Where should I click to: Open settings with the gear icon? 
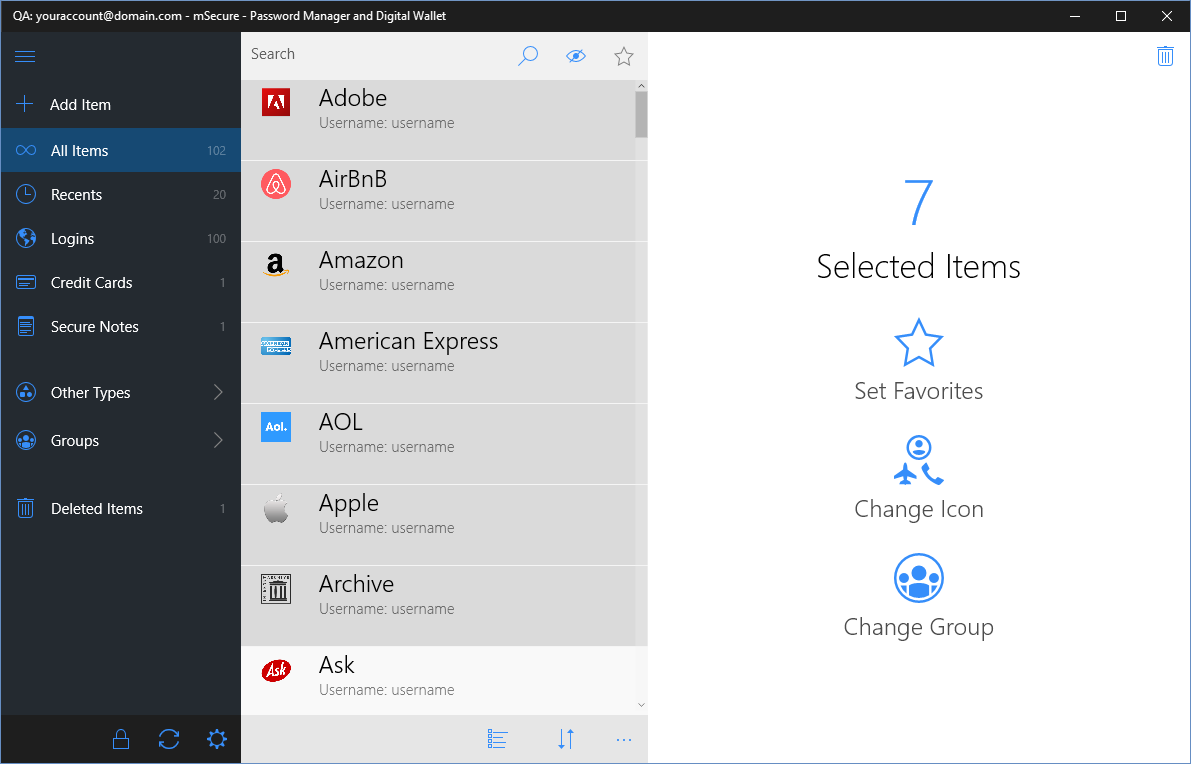click(x=216, y=739)
